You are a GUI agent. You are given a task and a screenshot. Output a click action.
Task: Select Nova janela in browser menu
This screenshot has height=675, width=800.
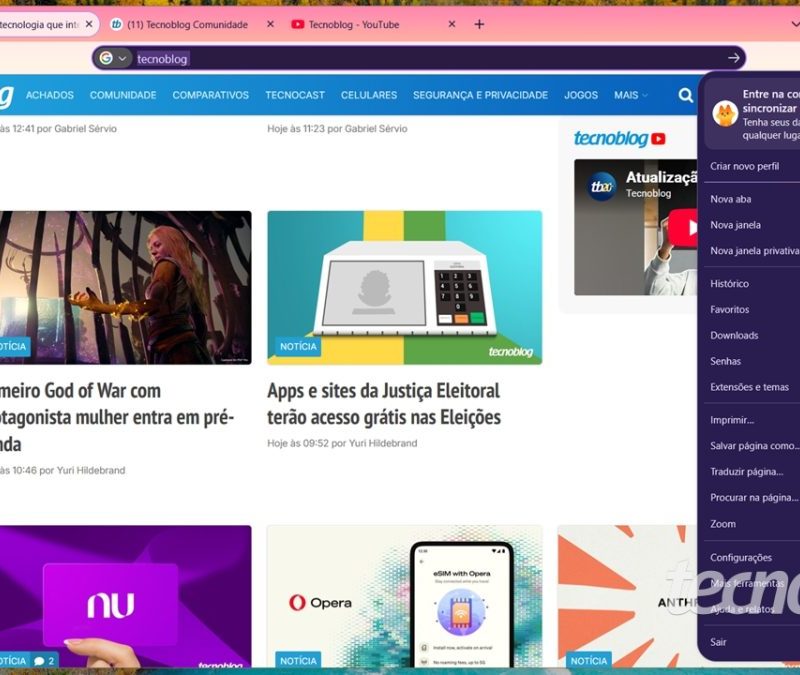coord(735,225)
